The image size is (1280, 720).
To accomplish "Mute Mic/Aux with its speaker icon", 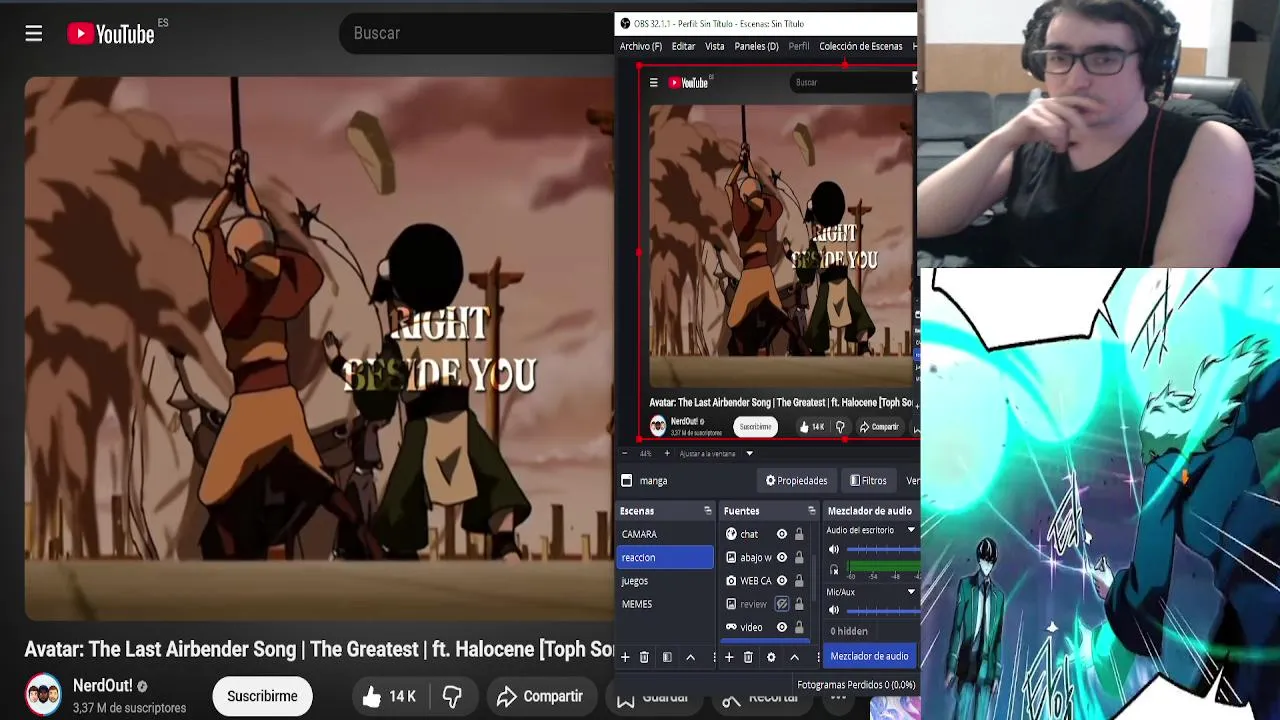I will [834, 610].
